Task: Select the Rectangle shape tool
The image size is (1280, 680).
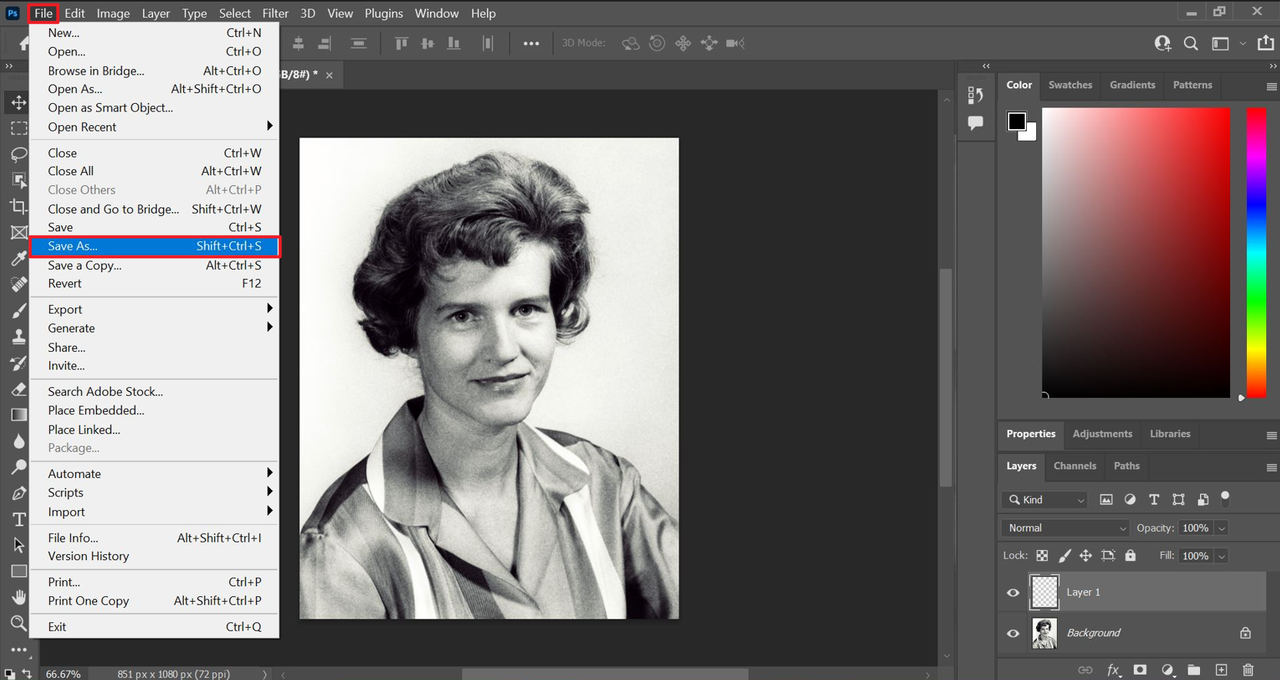Action: (x=19, y=571)
